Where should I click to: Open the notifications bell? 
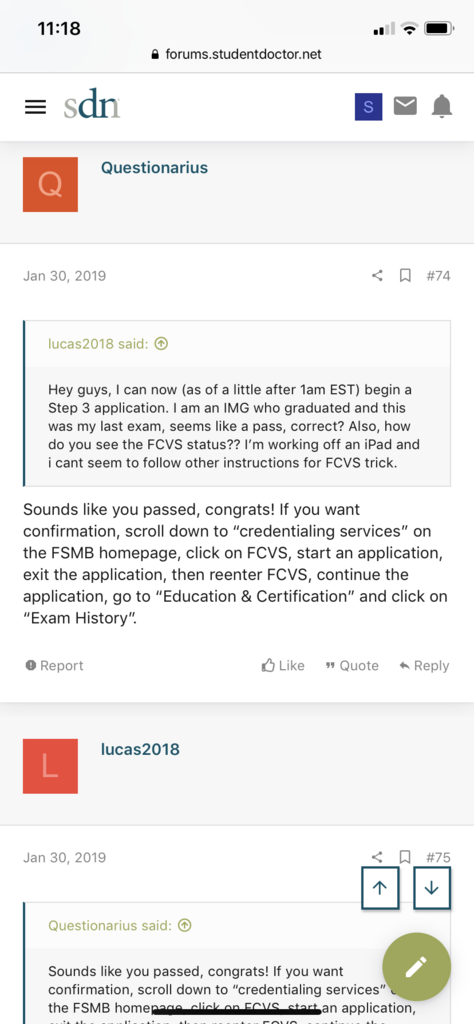point(442,106)
